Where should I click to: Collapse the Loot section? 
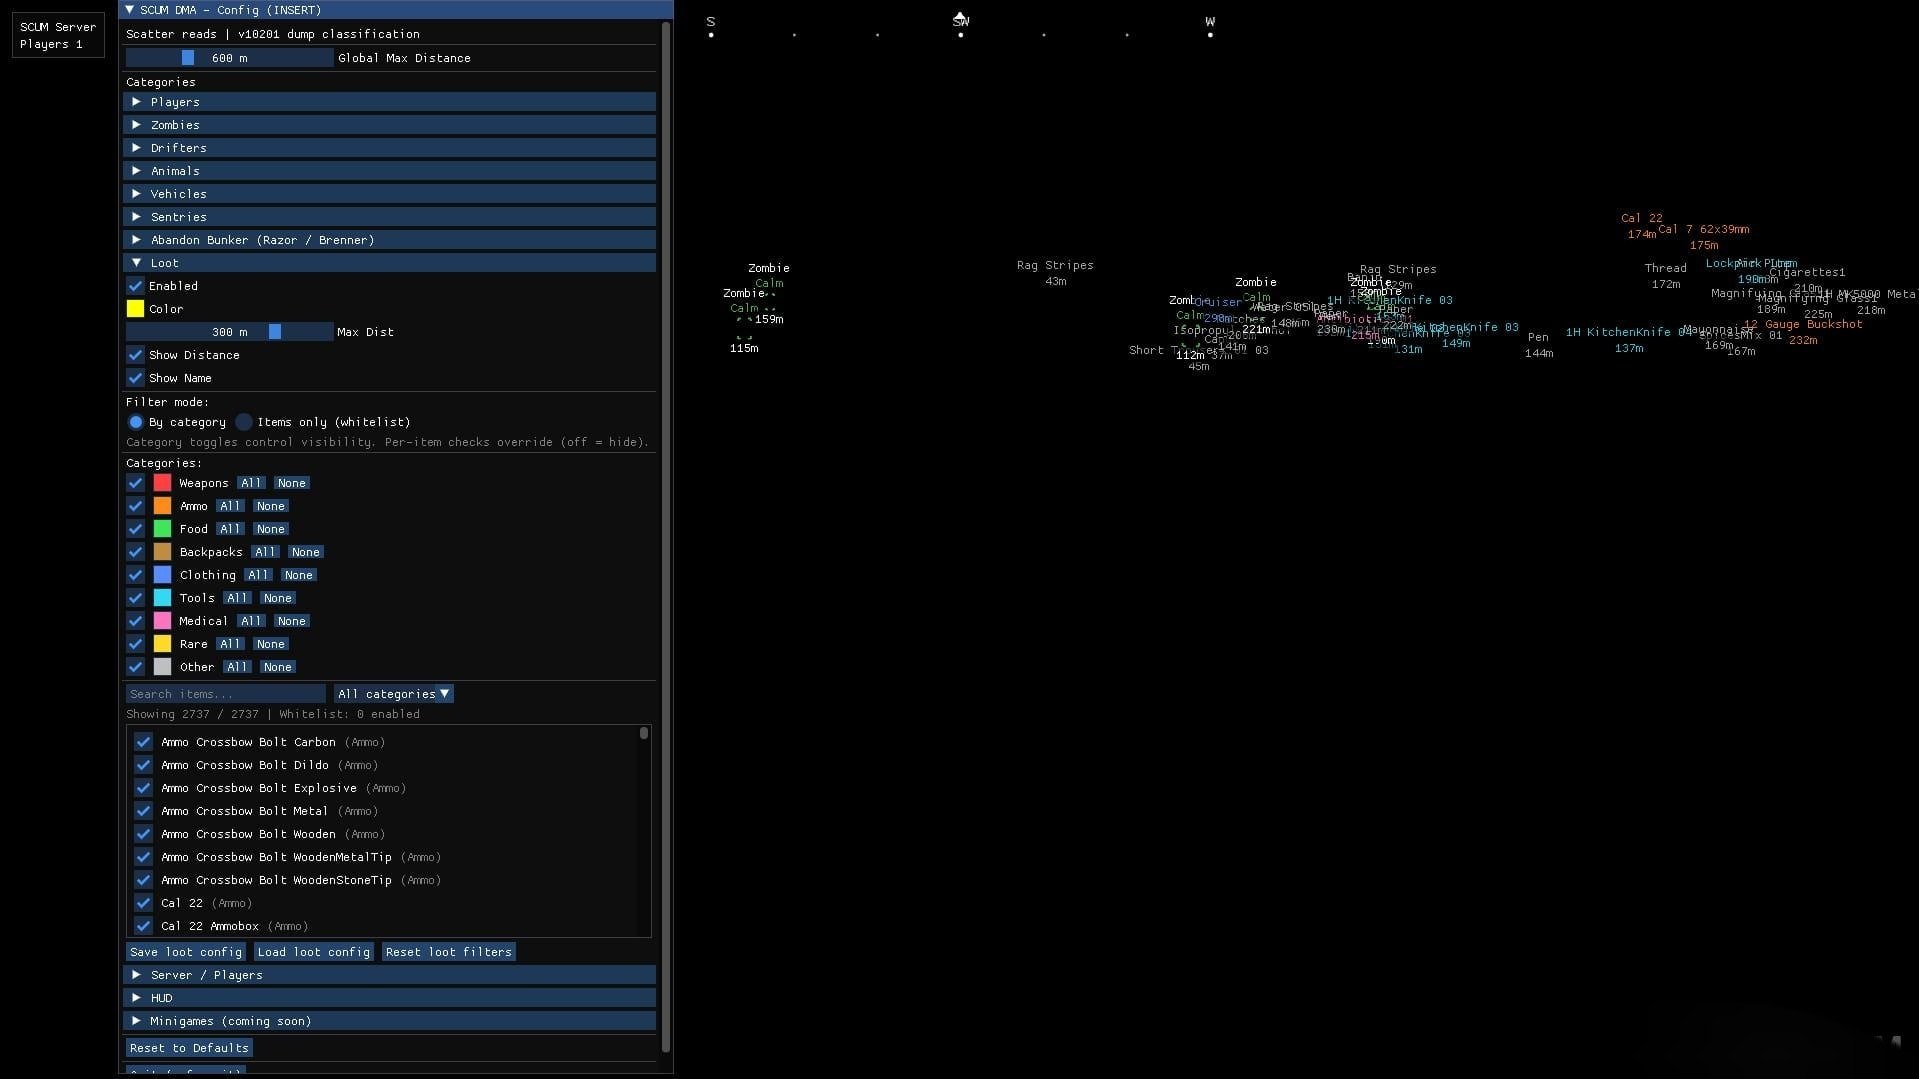pos(389,263)
